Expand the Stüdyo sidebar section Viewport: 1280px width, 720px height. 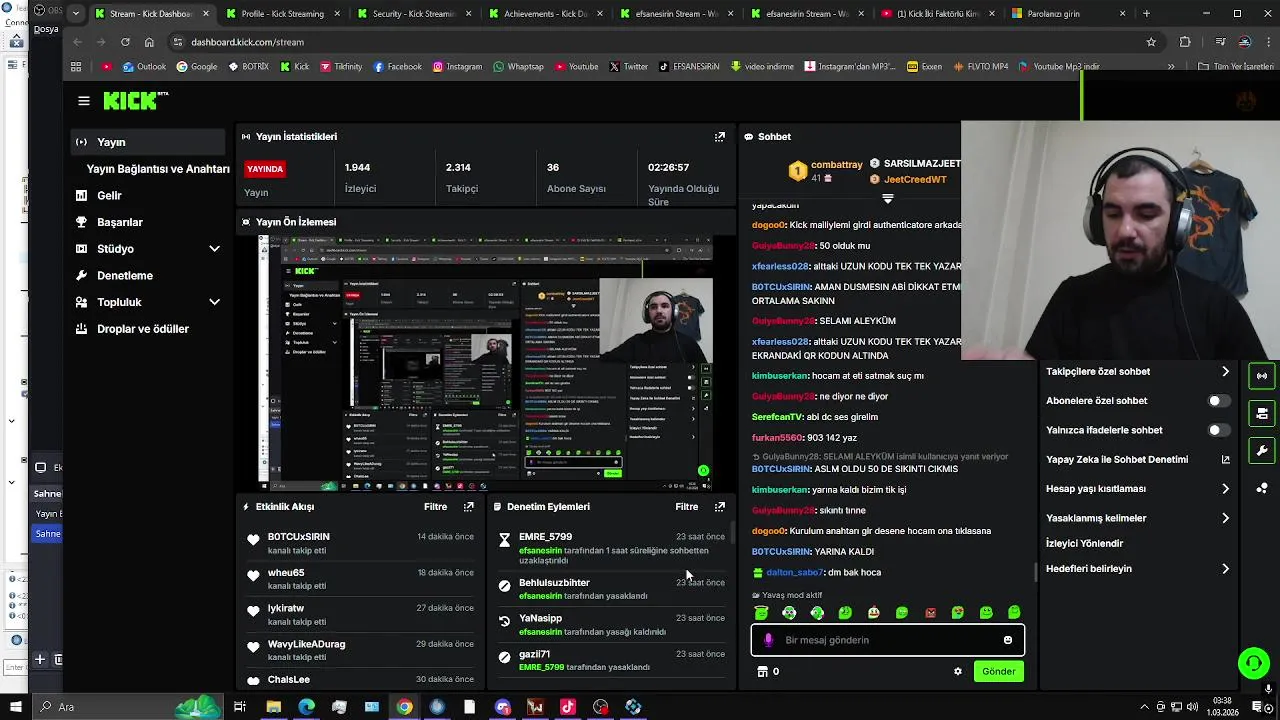(214, 249)
